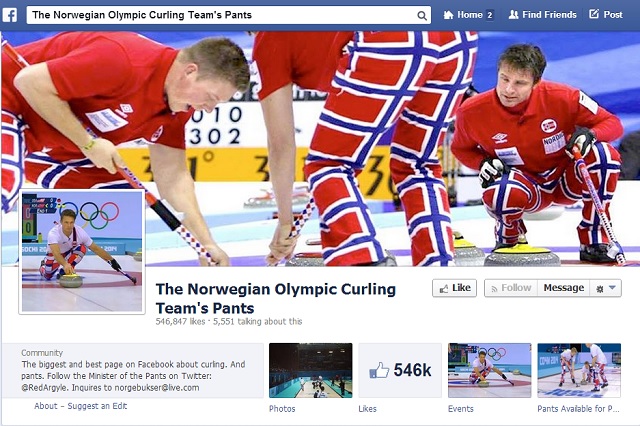
Task: Open the gear settings dropdown
Action: [x=606, y=288]
